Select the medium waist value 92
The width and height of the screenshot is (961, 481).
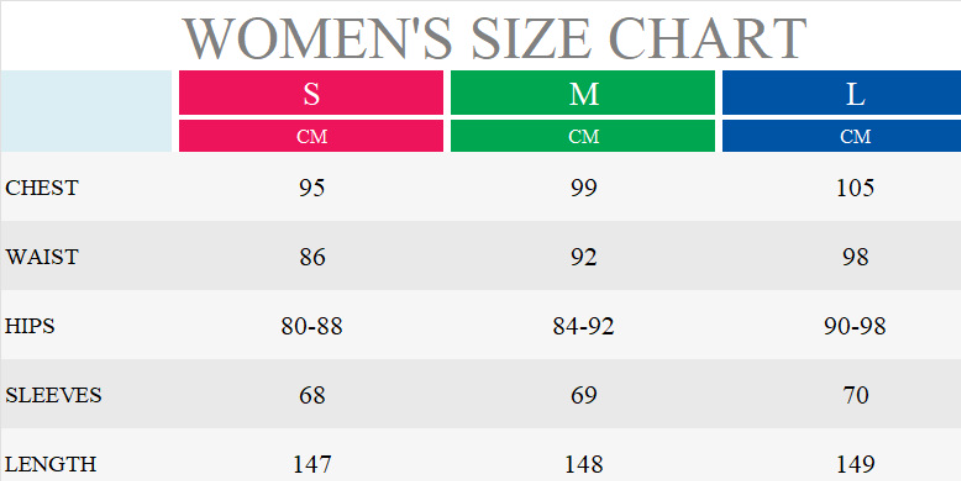pos(584,257)
